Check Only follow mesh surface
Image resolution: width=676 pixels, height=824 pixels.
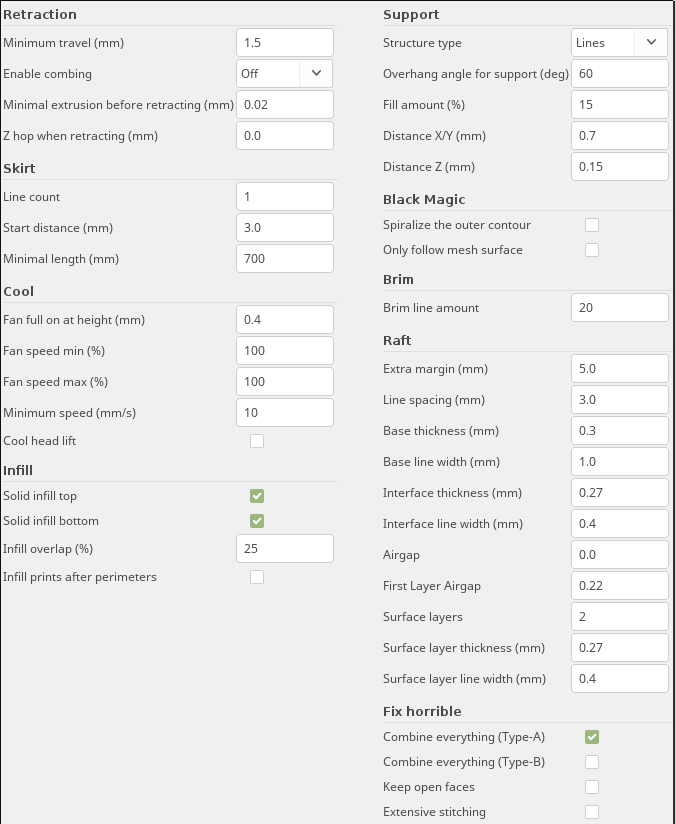[x=592, y=250]
